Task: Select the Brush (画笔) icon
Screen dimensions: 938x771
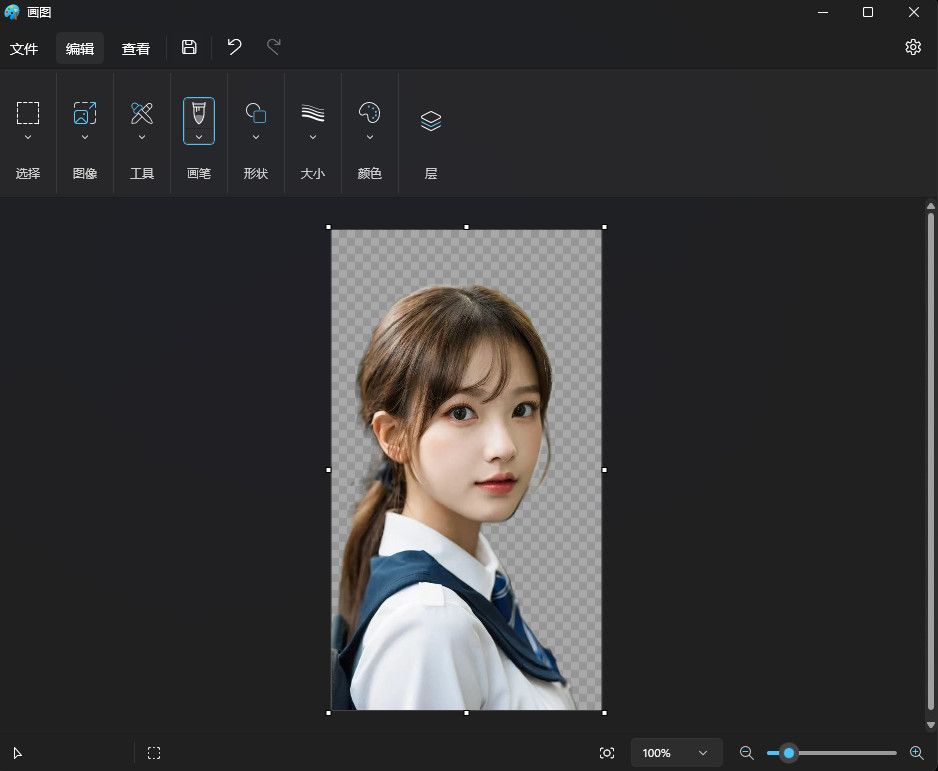Action: coord(199,112)
